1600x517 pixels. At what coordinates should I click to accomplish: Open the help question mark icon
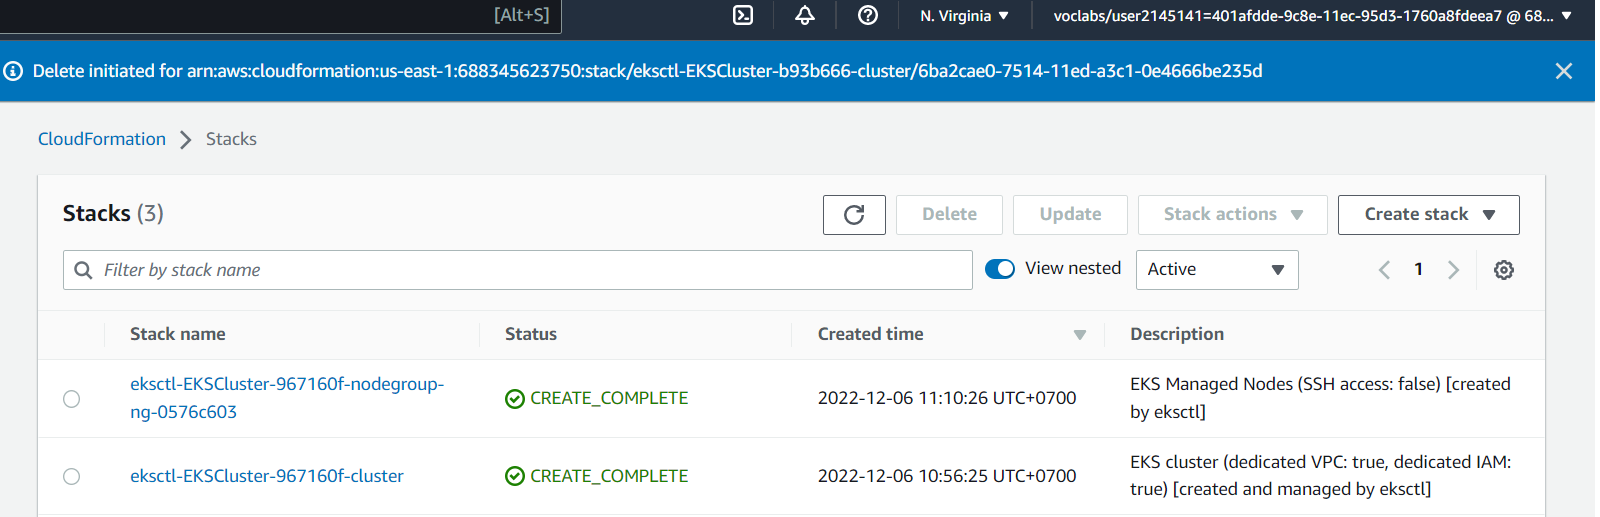click(868, 15)
